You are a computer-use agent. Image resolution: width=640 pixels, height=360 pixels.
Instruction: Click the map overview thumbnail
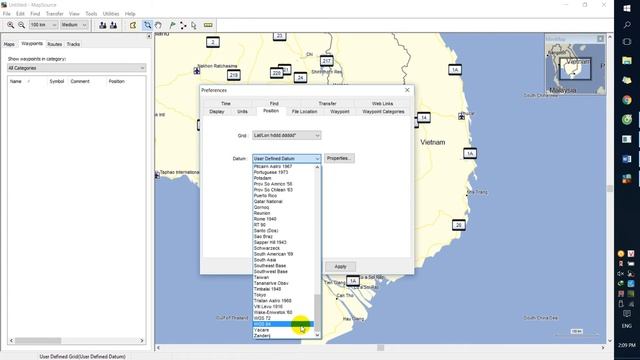(575, 69)
